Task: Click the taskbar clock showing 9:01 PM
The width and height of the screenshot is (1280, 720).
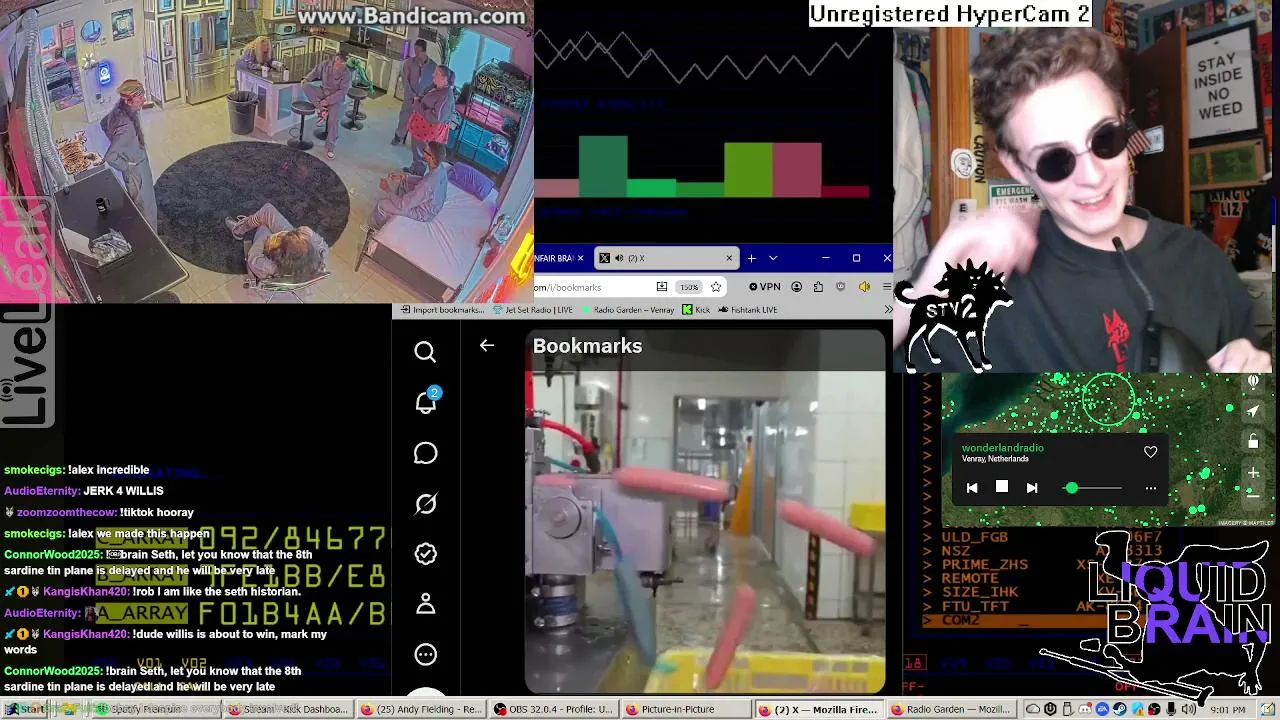Action: pyautogui.click(x=1227, y=710)
